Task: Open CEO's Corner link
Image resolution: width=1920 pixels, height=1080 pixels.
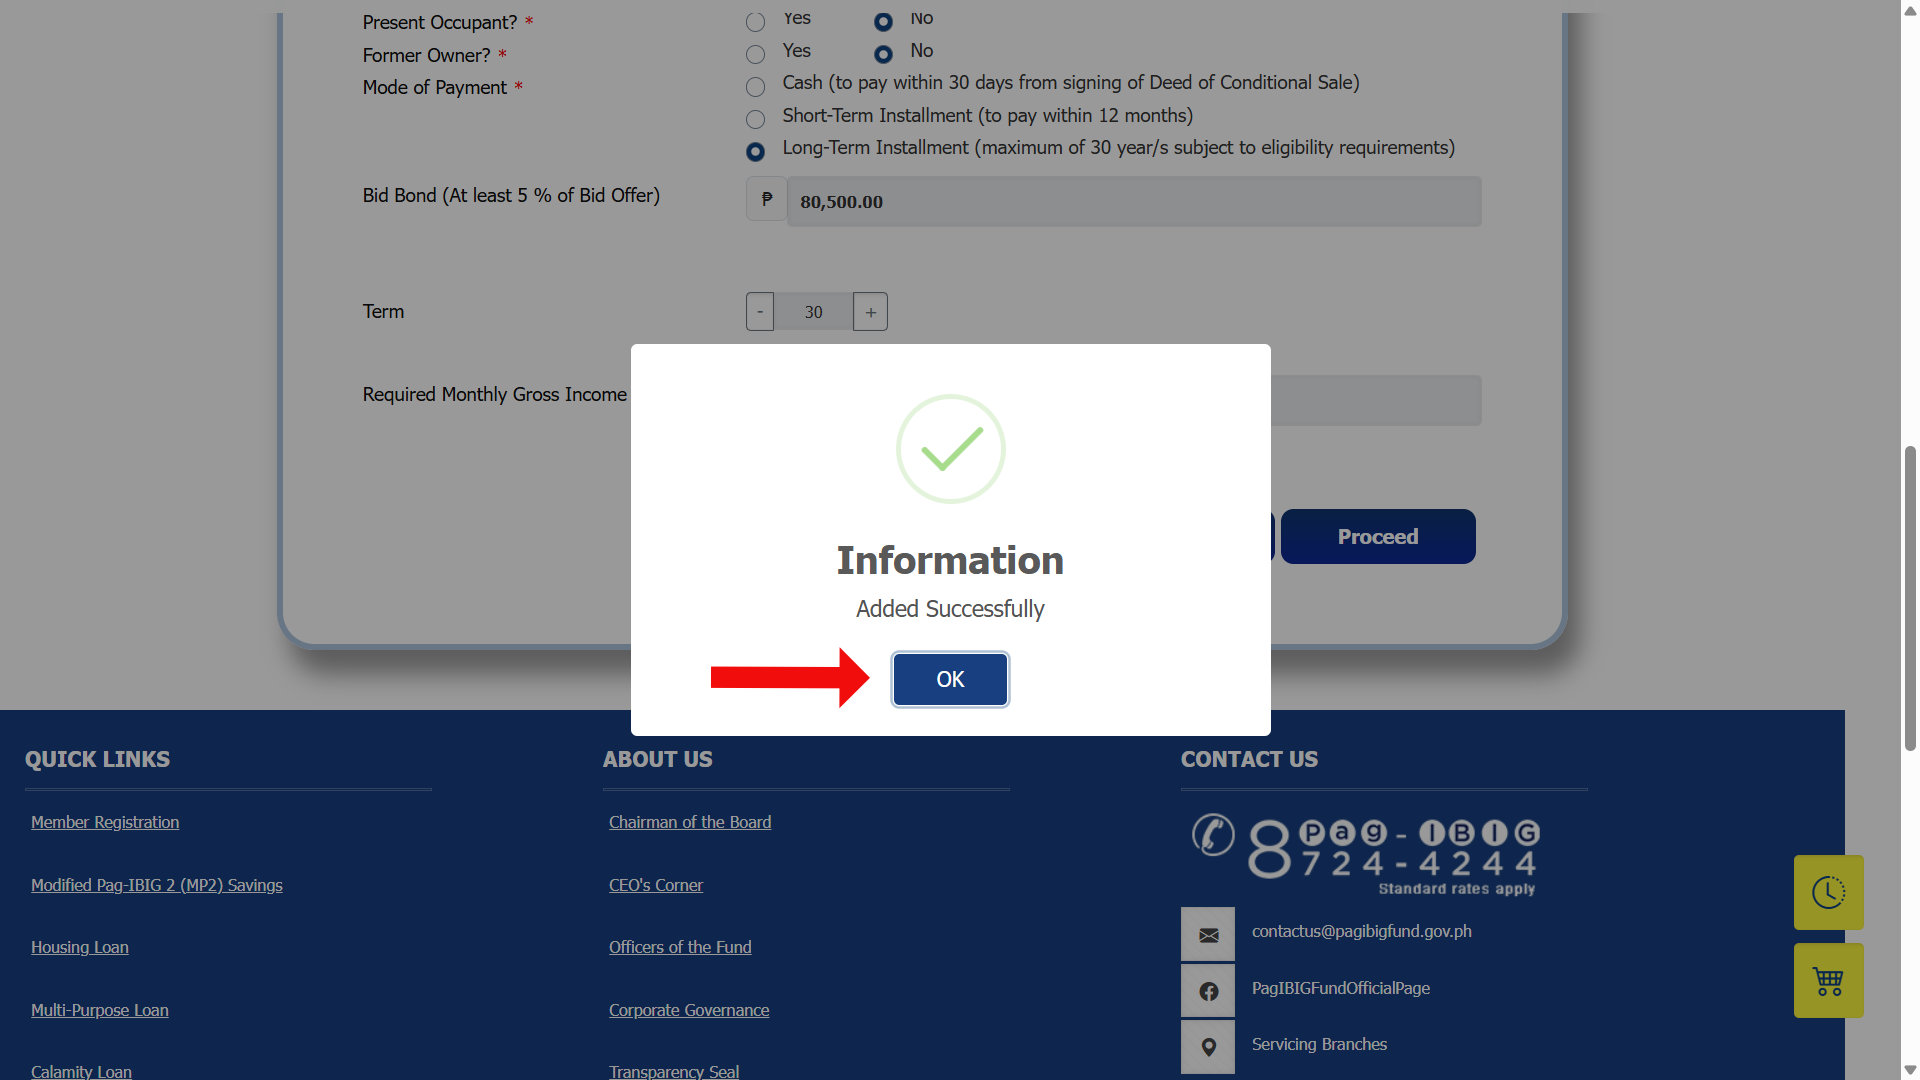Action: [656, 885]
